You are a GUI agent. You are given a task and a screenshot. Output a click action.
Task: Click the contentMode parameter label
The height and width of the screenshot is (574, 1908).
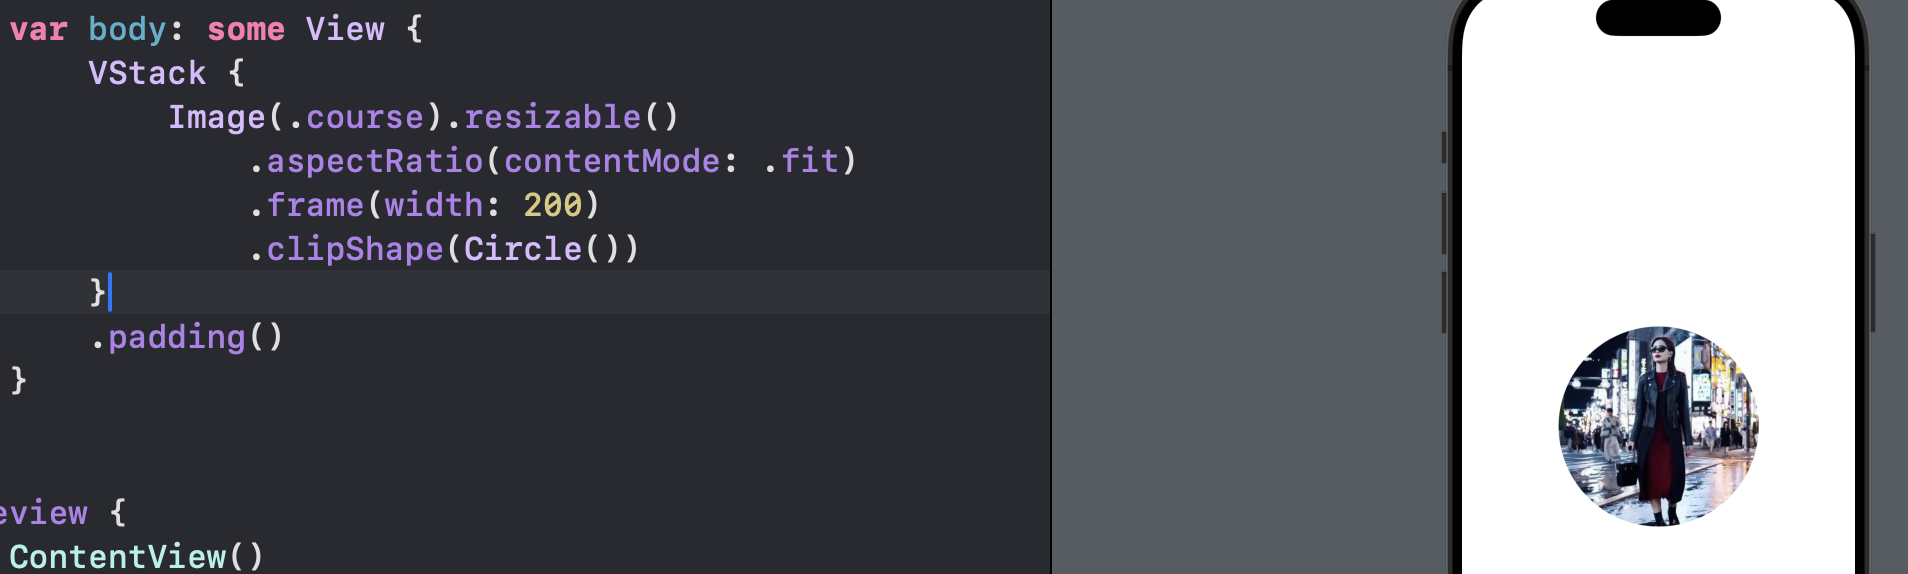tap(612, 161)
